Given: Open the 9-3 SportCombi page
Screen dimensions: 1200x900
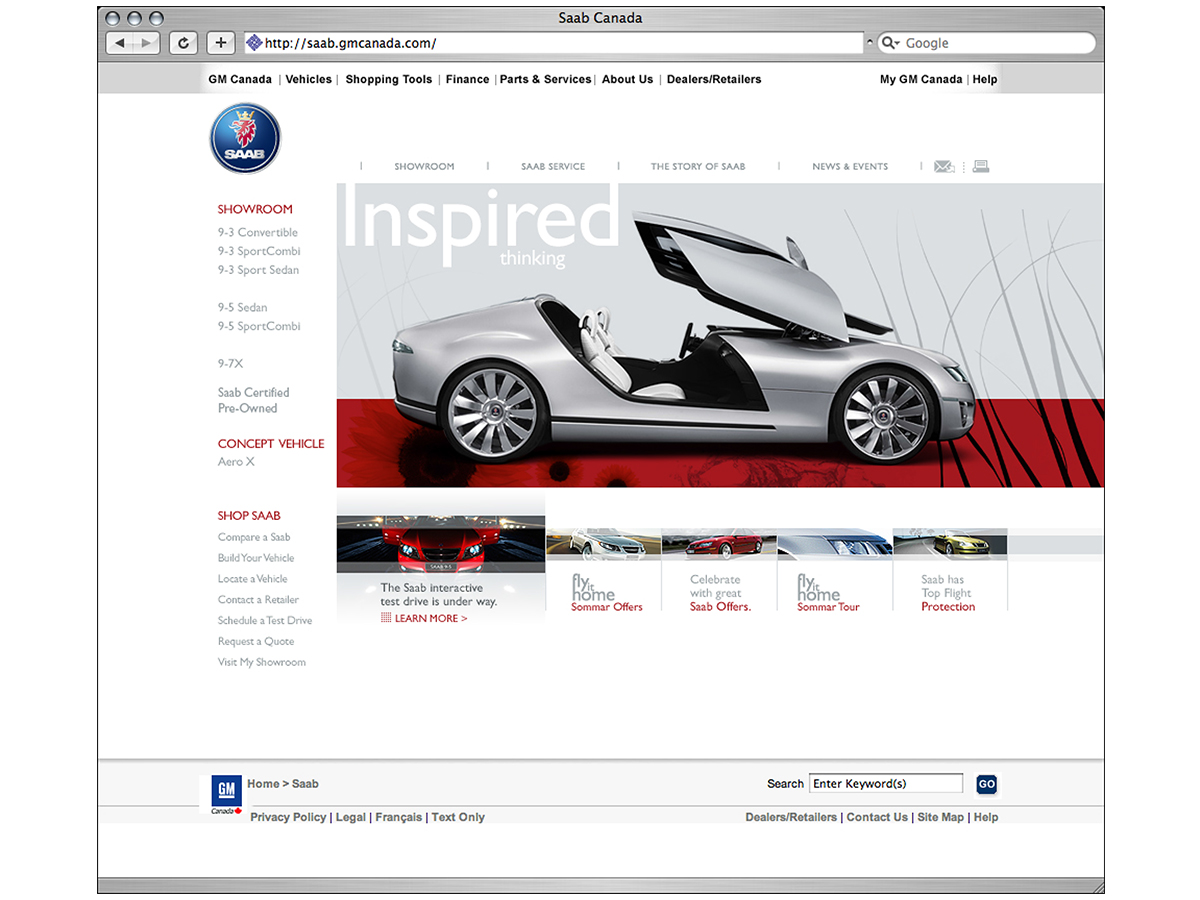Looking at the screenshot, I should coord(259,252).
